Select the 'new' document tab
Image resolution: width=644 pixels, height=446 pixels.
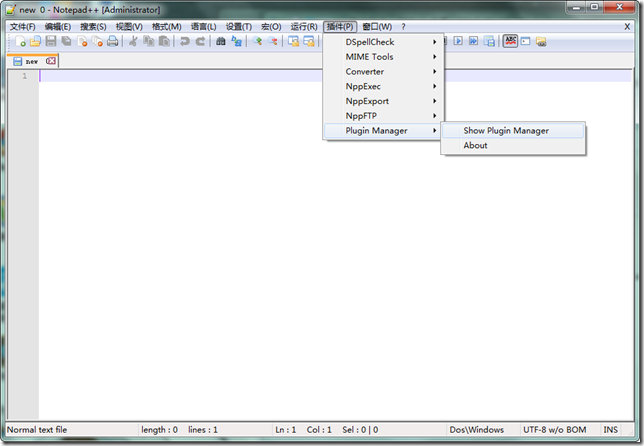click(x=32, y=61)
